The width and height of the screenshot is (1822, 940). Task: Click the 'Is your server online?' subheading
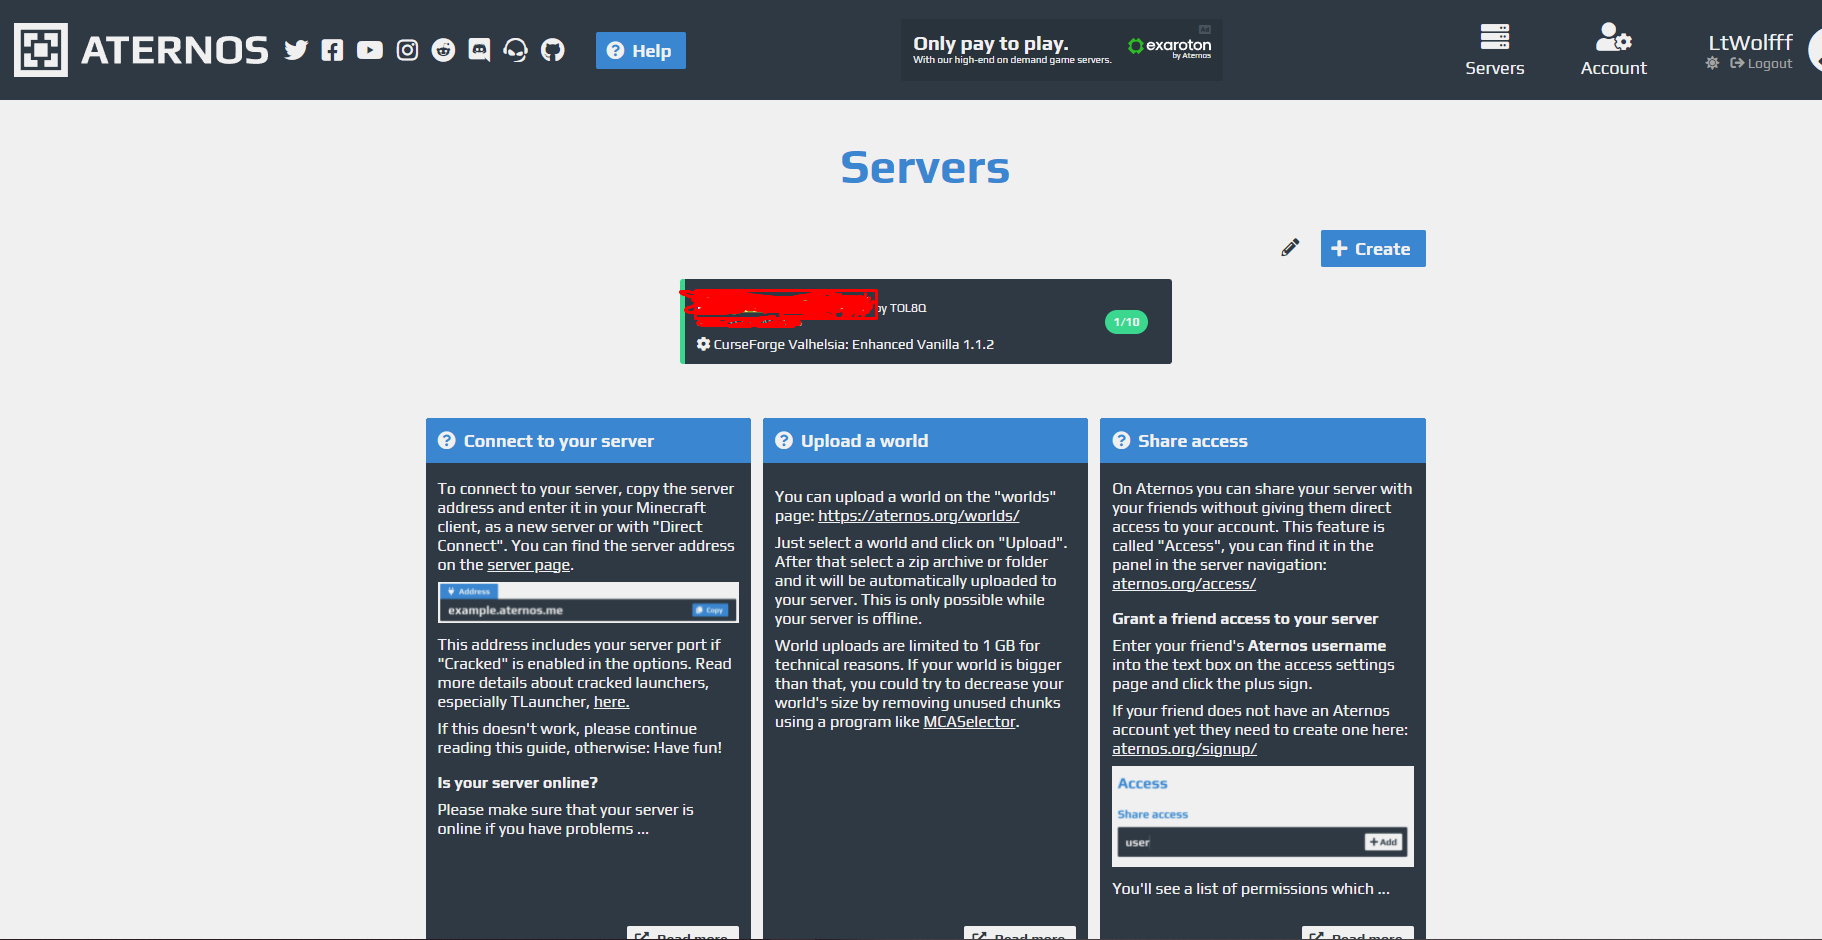pyautogui.click(x=517, y=783)
